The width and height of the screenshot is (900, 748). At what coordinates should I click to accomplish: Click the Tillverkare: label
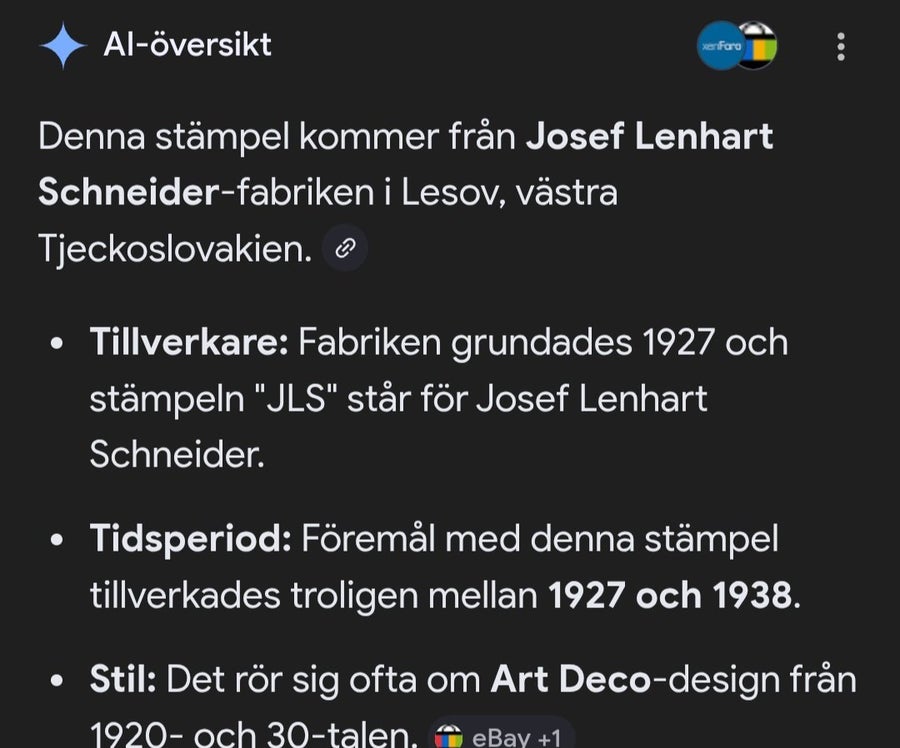point(189,342)
